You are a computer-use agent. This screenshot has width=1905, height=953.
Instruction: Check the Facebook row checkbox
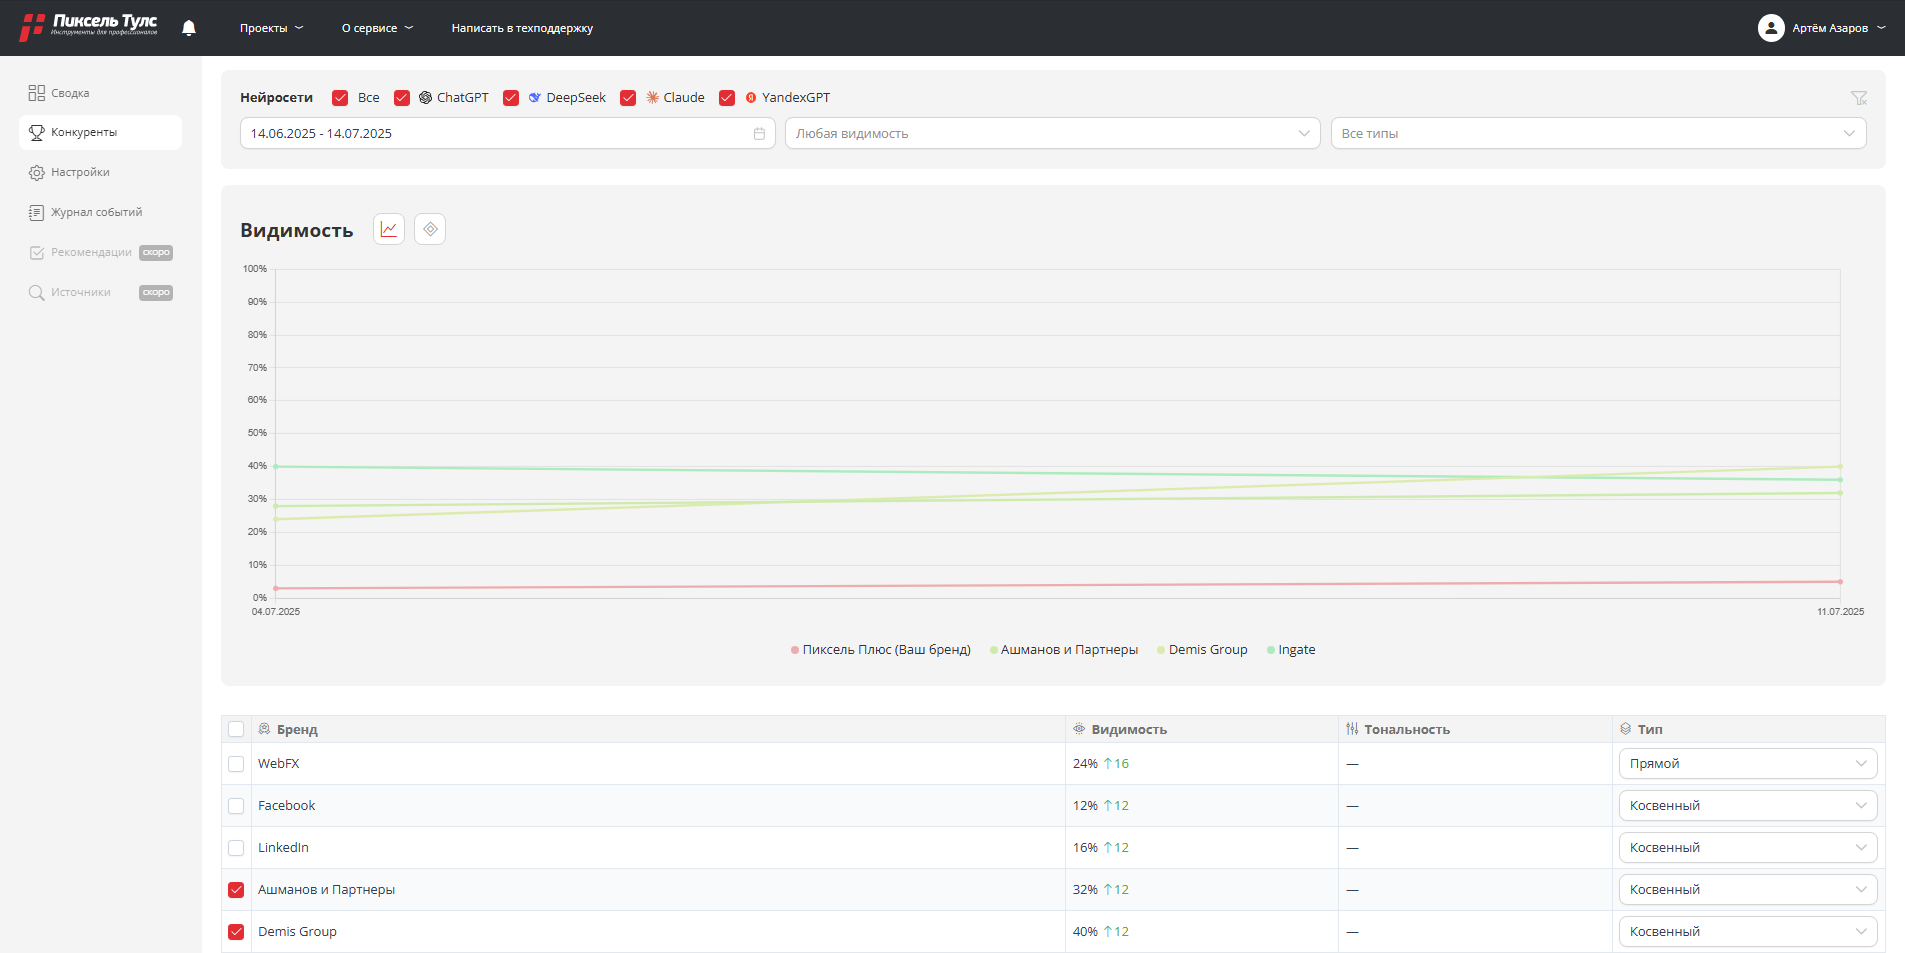pos(236,806)
